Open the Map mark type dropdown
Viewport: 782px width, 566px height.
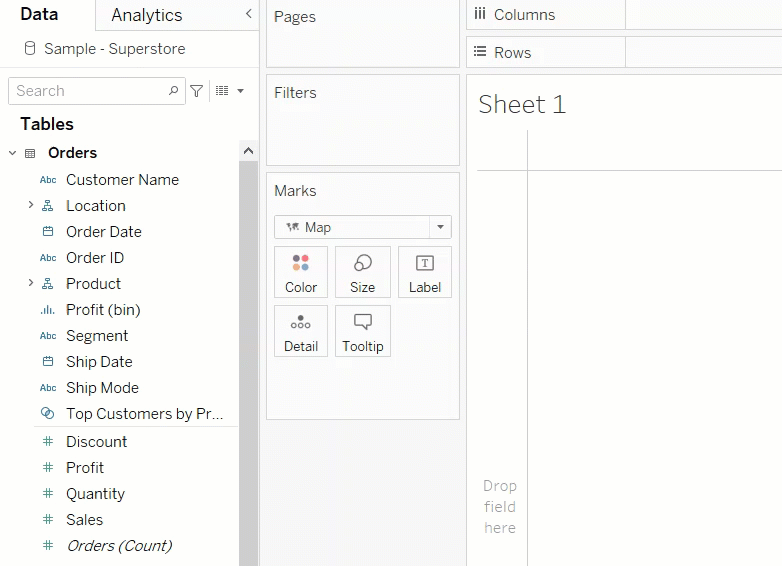(x=440, y=227)
